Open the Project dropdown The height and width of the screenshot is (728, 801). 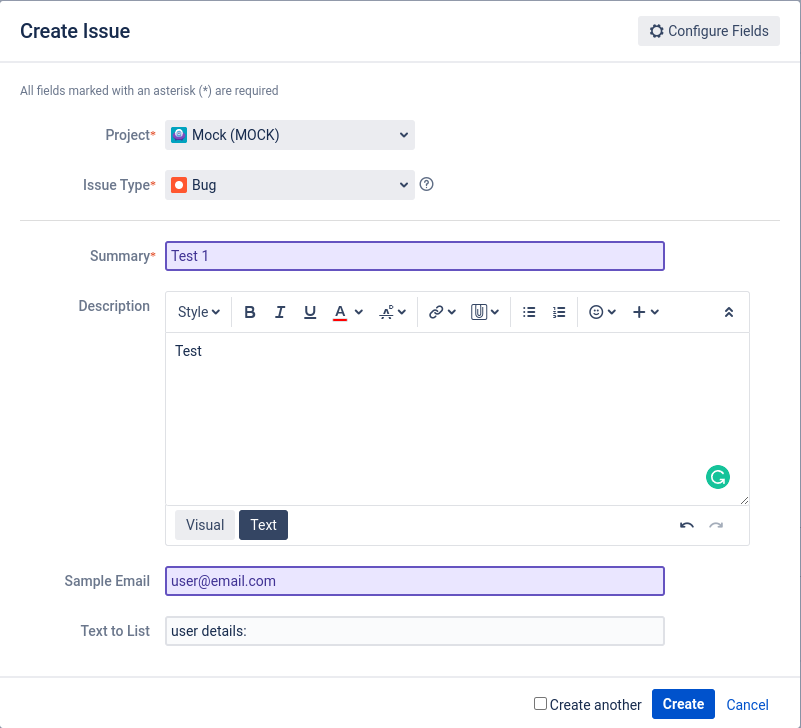pyautogui.click(x=290, y=135)
